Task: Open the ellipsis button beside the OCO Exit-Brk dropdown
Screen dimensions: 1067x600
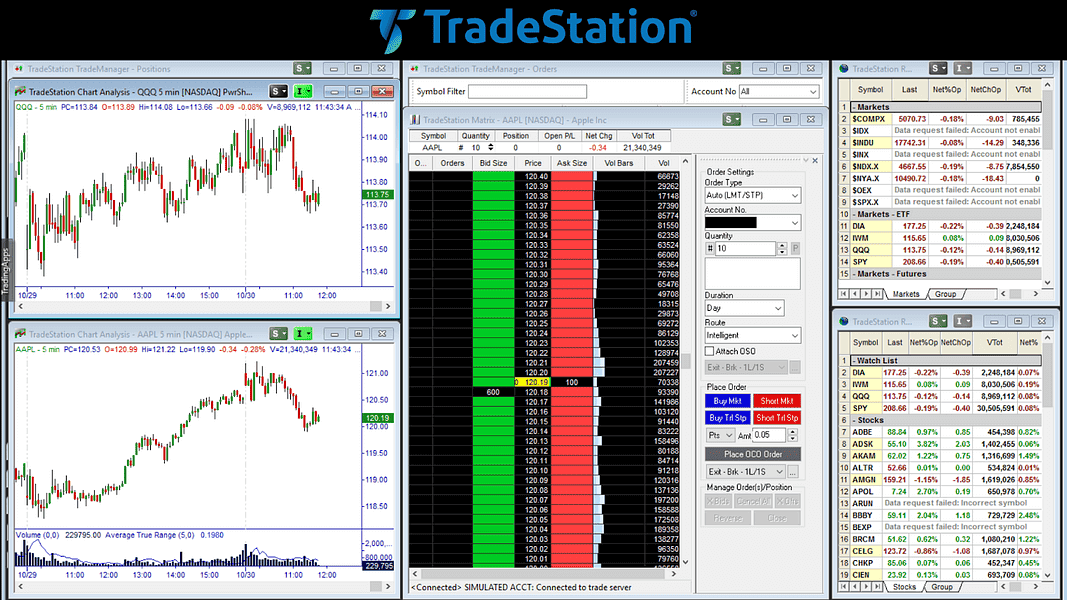Action: pyautogui.click(x=793, y=471)
